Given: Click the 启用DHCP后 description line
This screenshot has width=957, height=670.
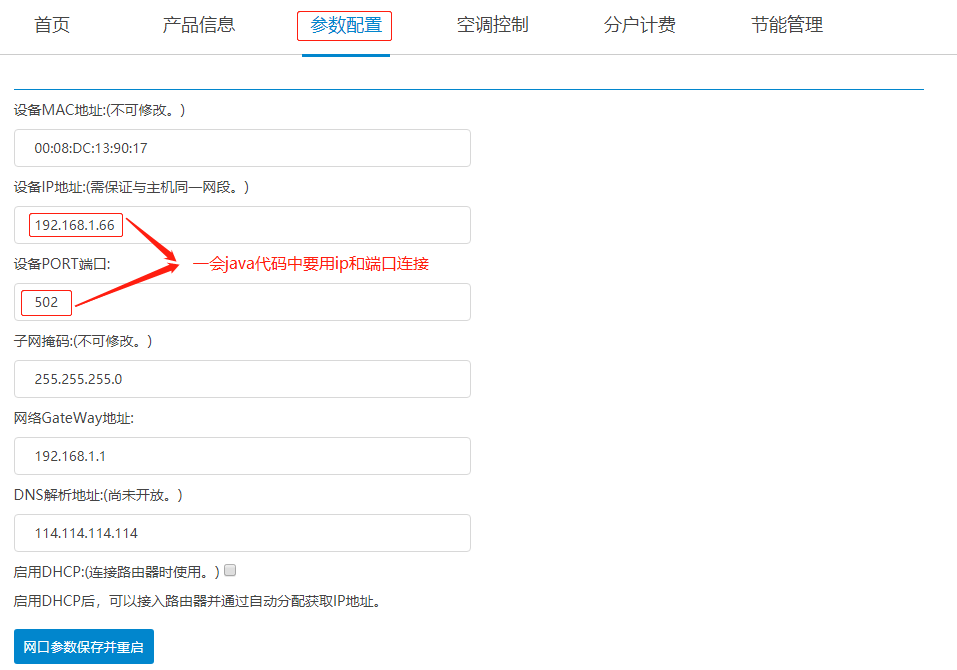Looking at the screenshot, I should pyautogui.click(x=199, y=601).
